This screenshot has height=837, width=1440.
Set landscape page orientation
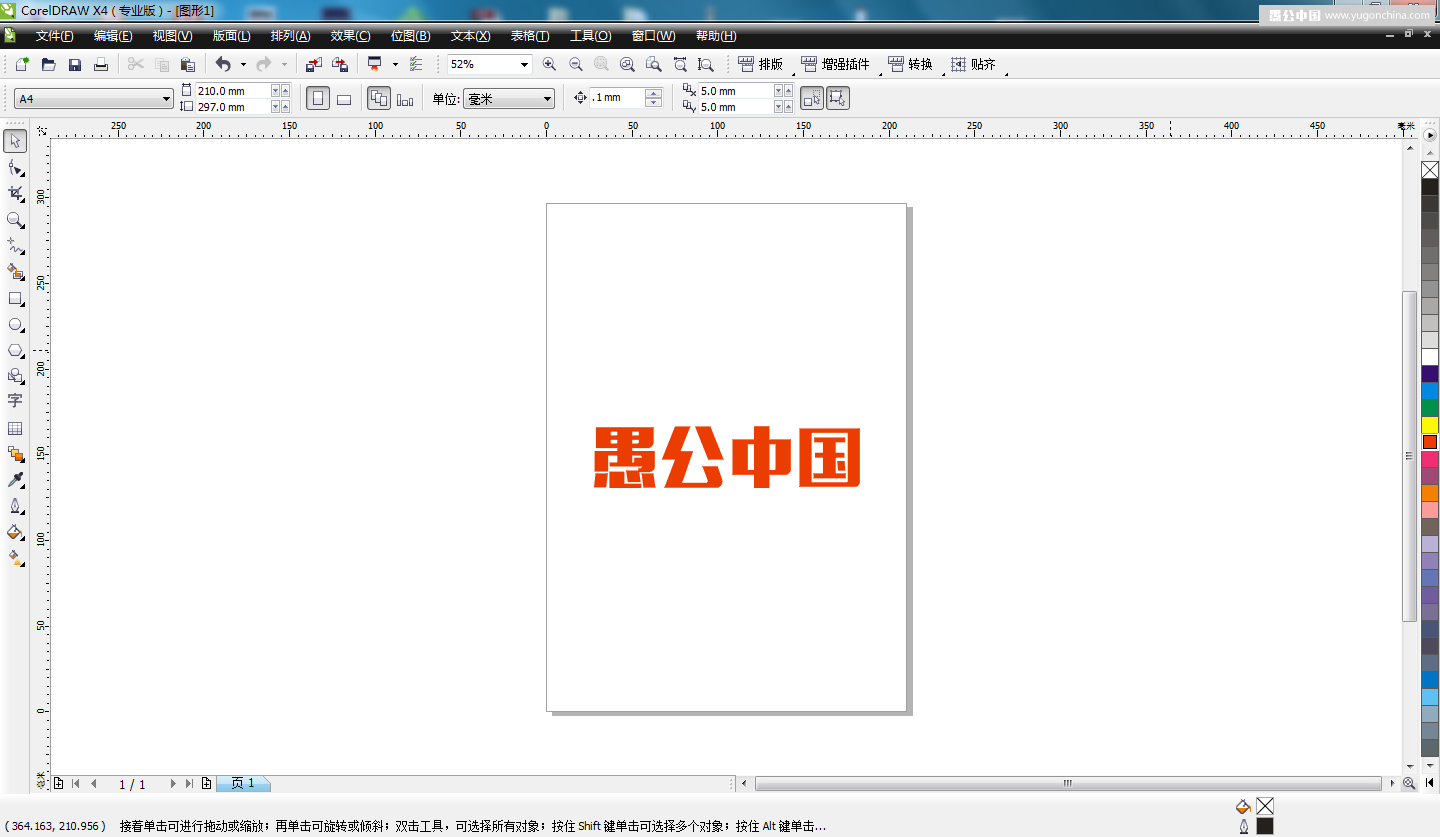click(343, 98)
